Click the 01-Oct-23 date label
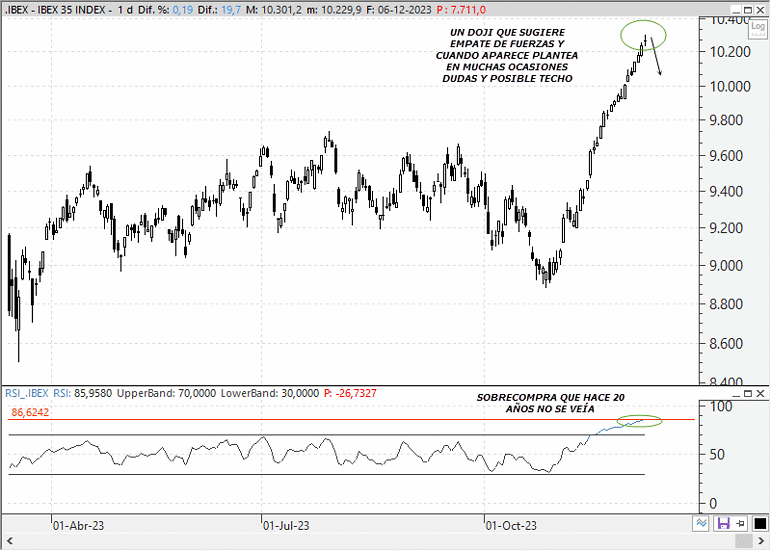Viewport: 771px width, 551px height. point(511,525)
